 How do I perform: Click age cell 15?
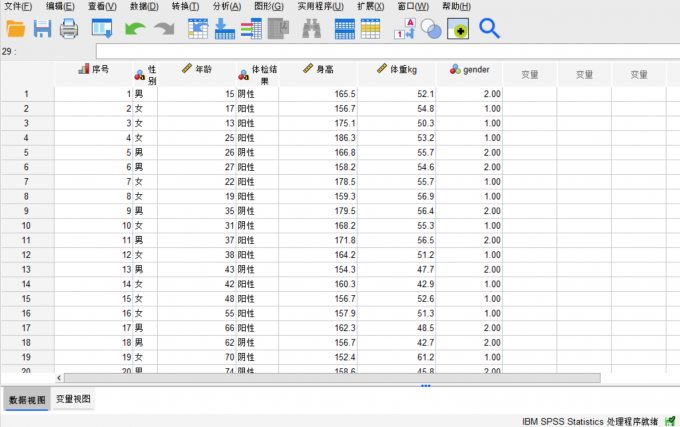(196, 94)
